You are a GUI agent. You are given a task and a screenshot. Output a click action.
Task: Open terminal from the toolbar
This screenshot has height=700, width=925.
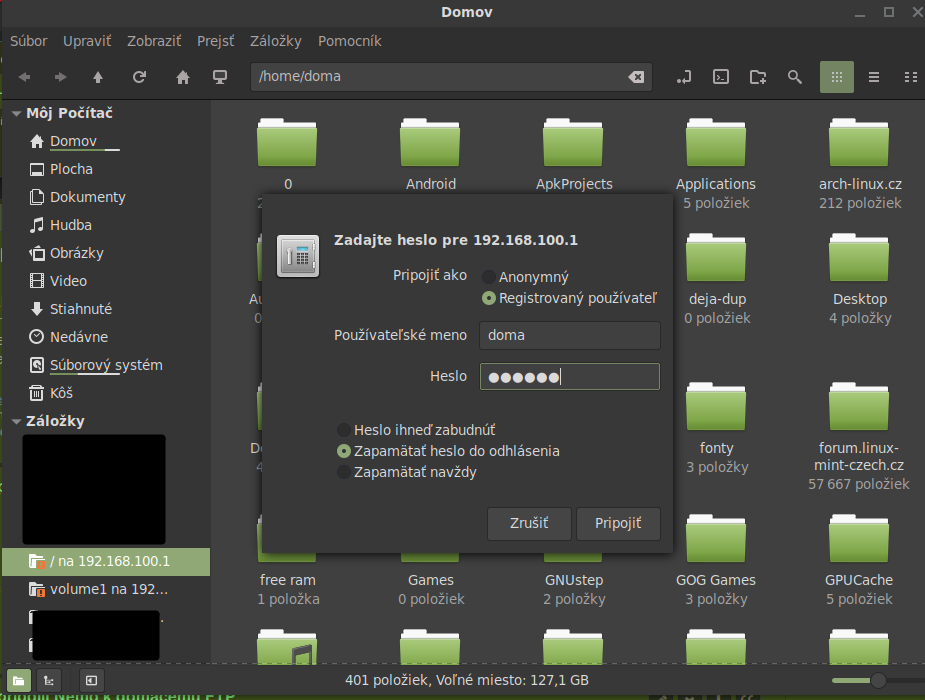pos(720,77)
